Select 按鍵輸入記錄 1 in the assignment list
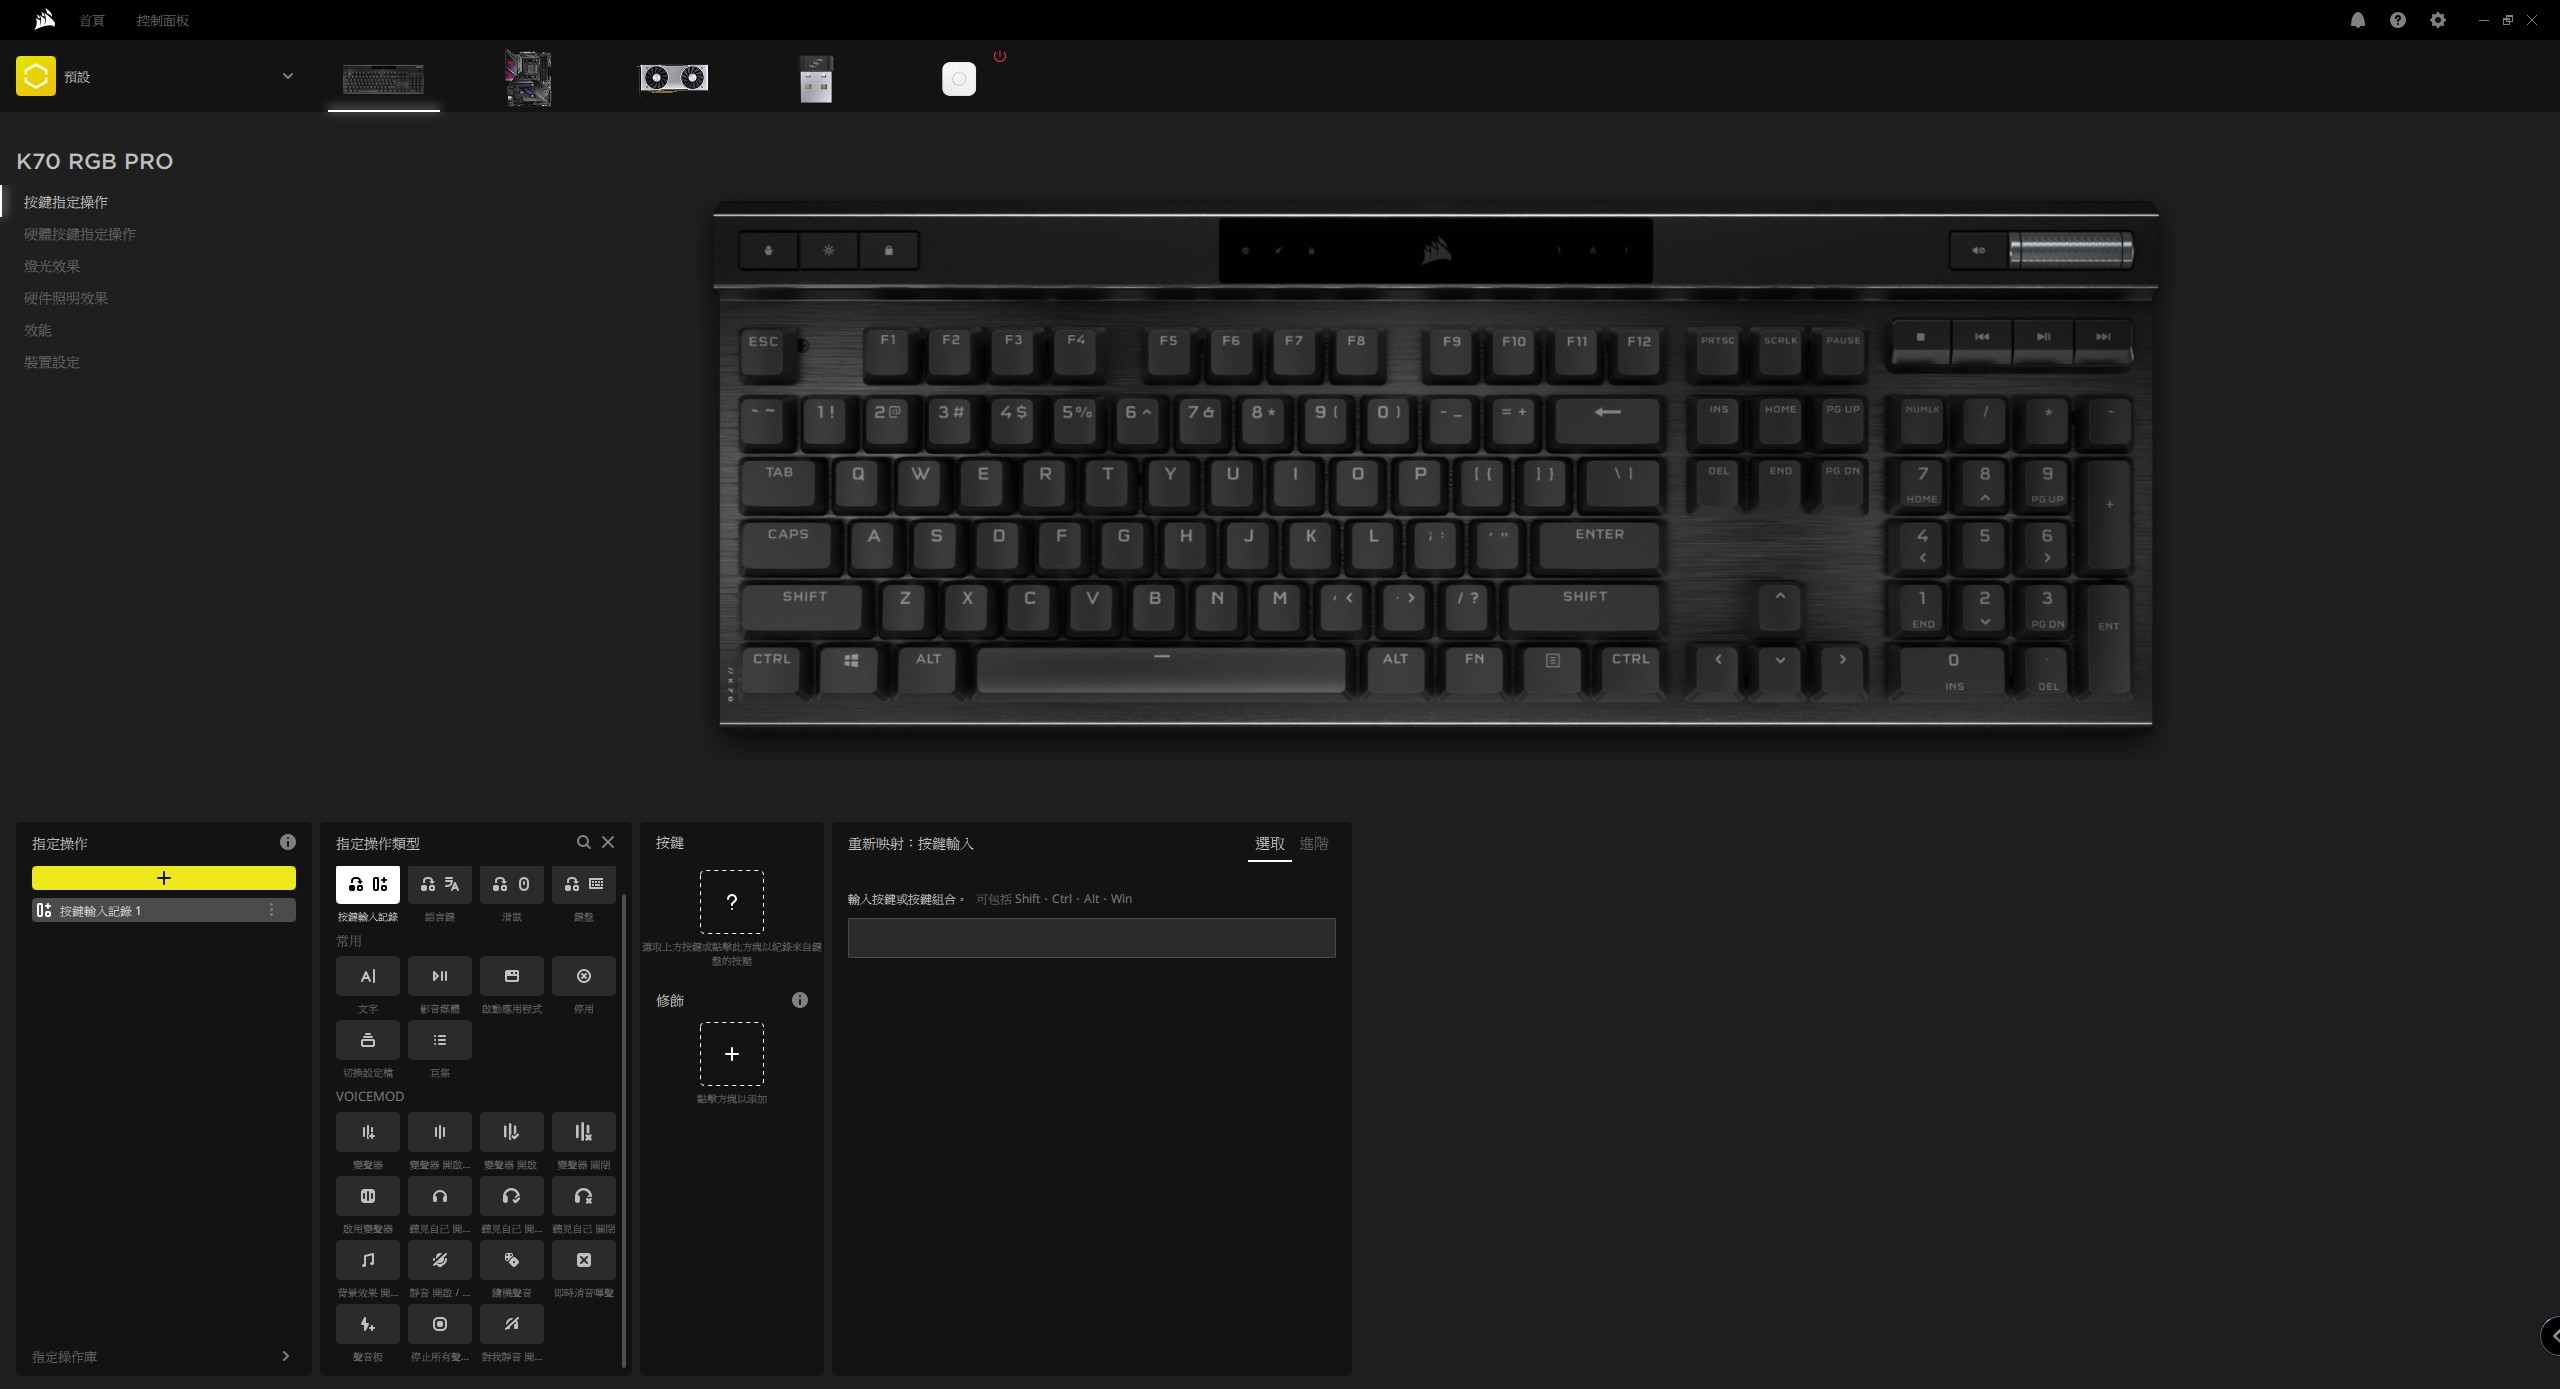Viewport: 2560px width, 1389px height. click(163, 910)
